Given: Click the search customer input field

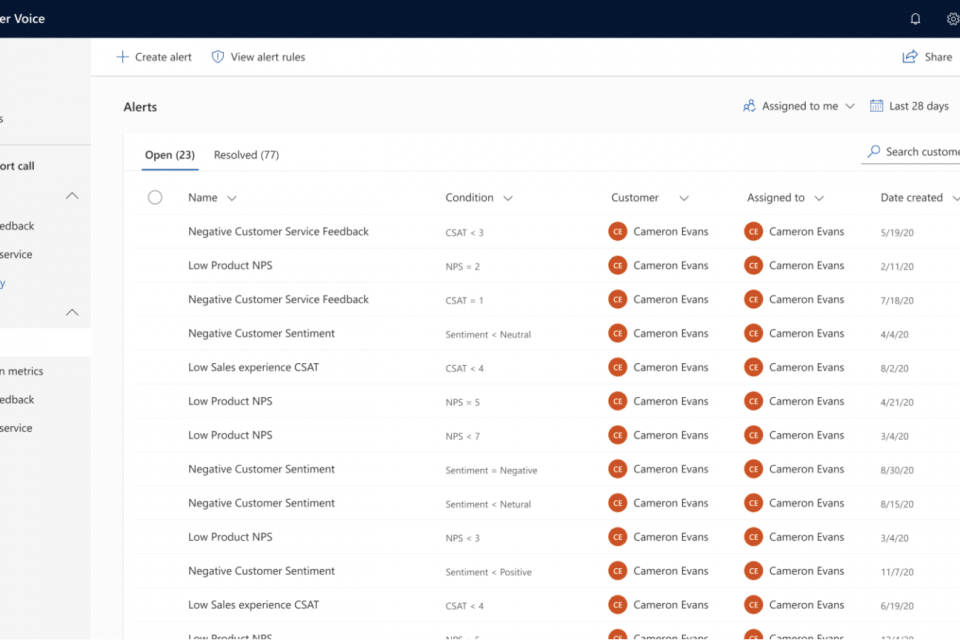Looking at the screenshot, I should click(922, 152).
